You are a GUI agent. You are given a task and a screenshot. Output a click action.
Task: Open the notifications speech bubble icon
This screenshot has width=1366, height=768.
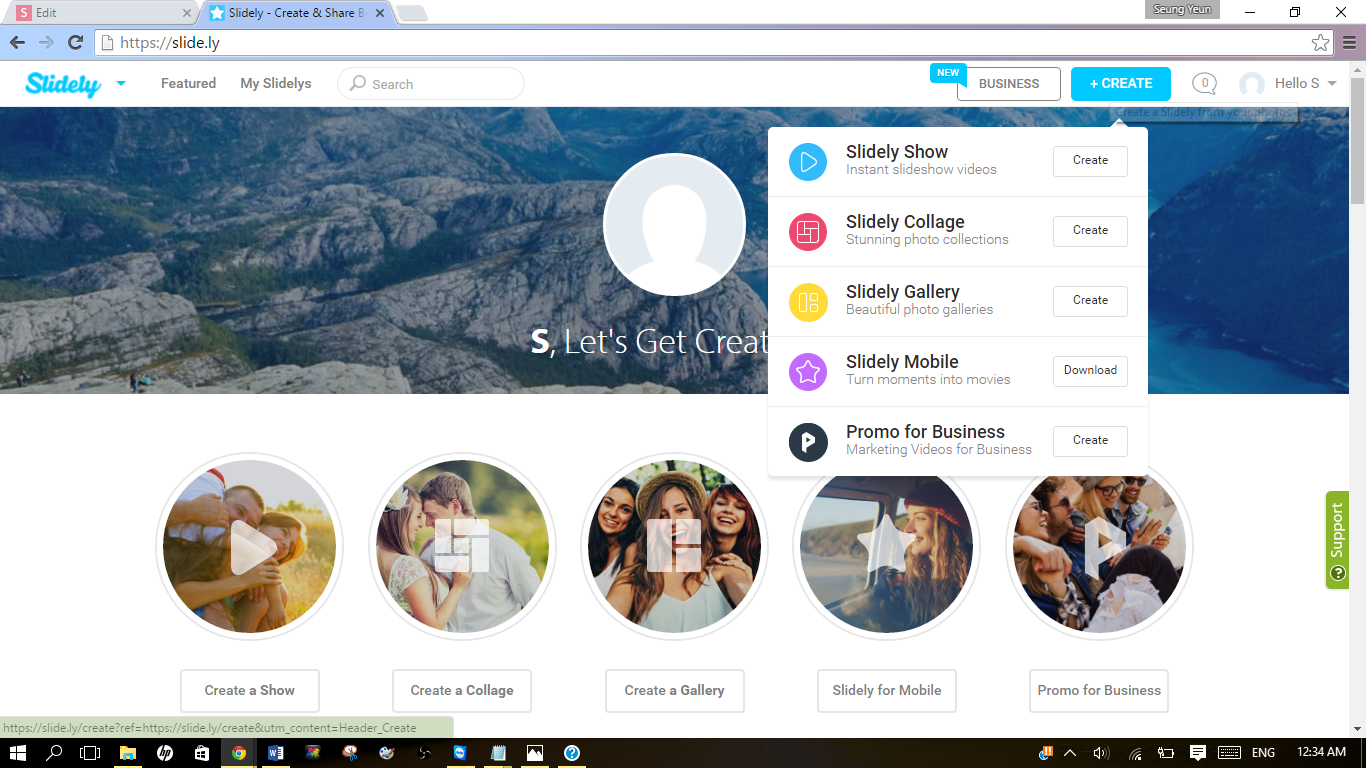point(1205,84)
